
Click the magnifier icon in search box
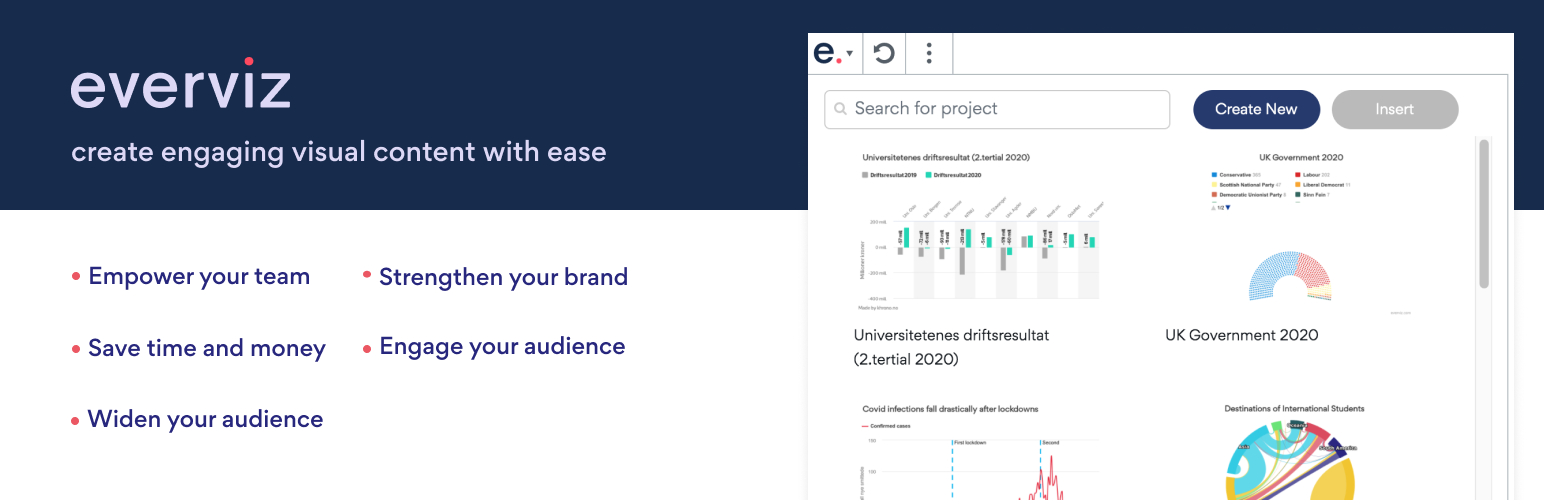click(840, 109)
